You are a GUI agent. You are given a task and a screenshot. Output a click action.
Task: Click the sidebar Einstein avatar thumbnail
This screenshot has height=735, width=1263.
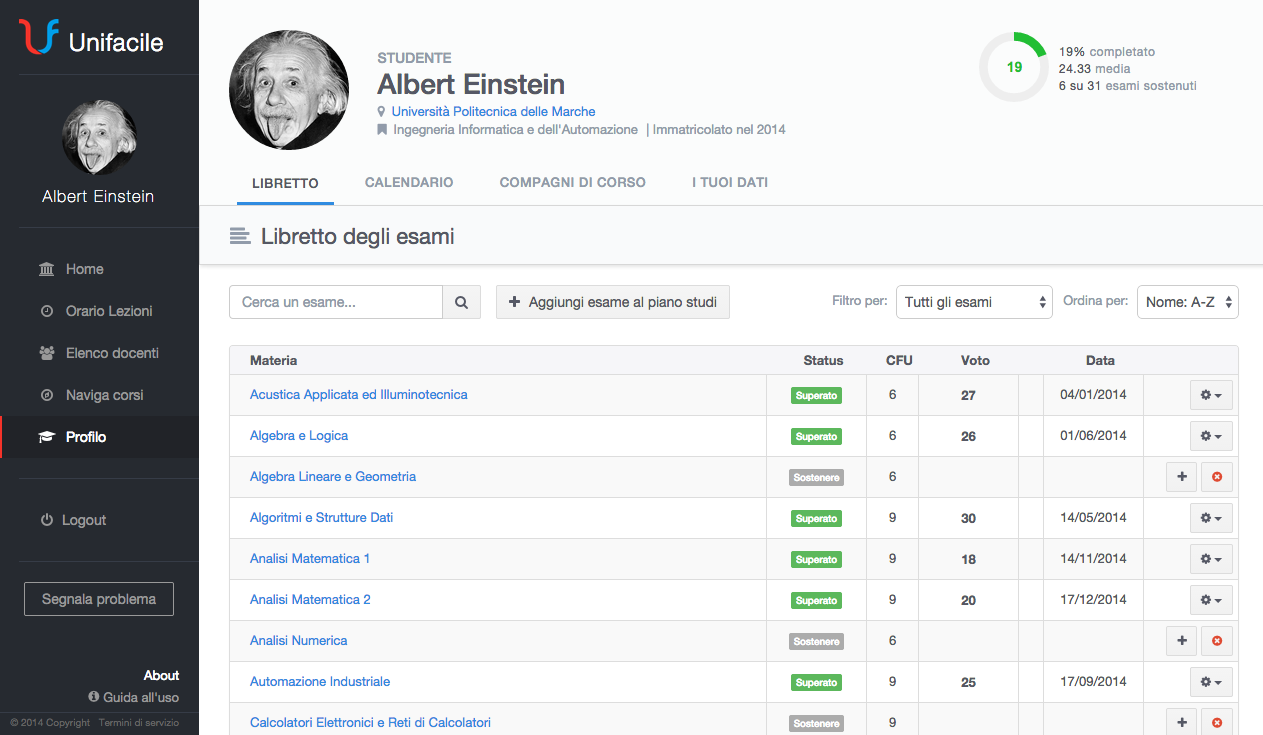point(99,137)
